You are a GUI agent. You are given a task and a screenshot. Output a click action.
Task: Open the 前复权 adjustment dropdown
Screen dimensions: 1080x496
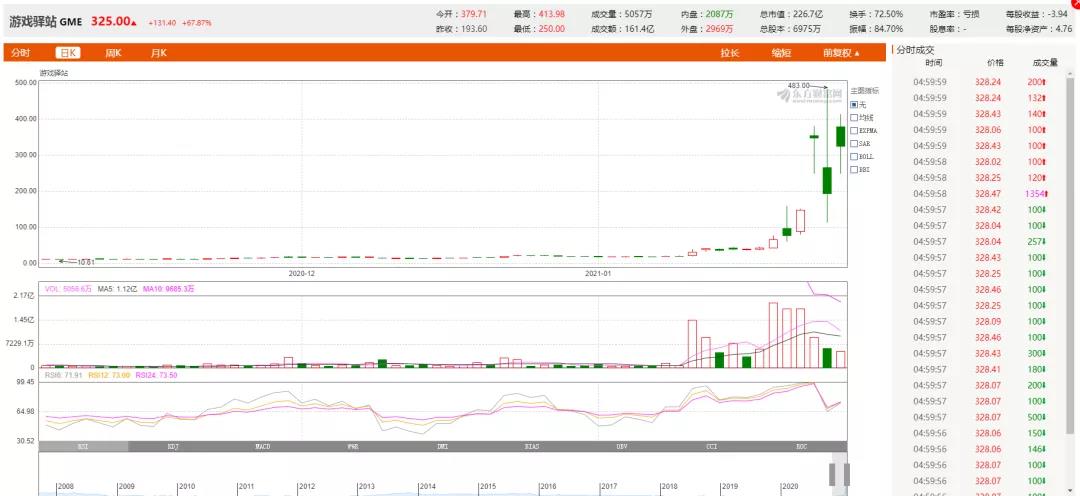(841, 53)
